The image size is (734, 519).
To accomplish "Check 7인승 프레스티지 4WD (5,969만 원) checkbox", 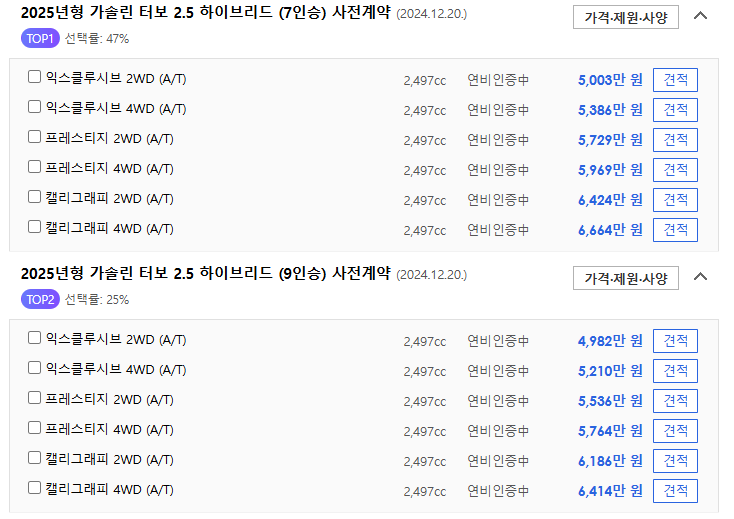I will pyautogui.click(x=34, y=167).
